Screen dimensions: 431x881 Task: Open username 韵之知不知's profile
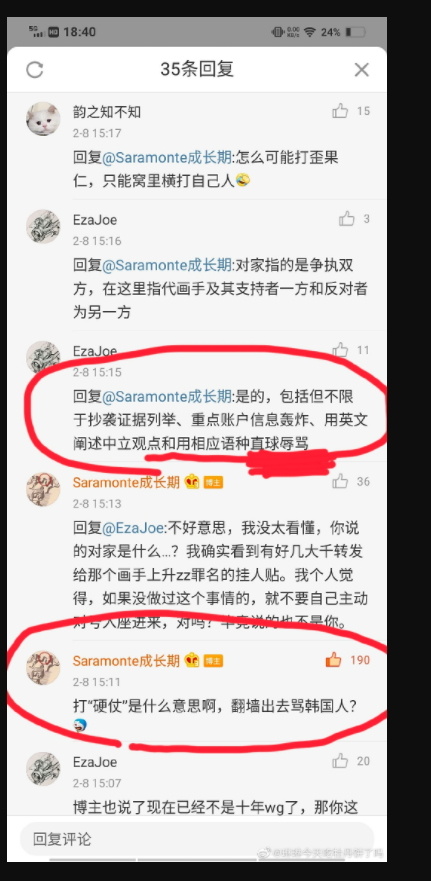(107, 112)
